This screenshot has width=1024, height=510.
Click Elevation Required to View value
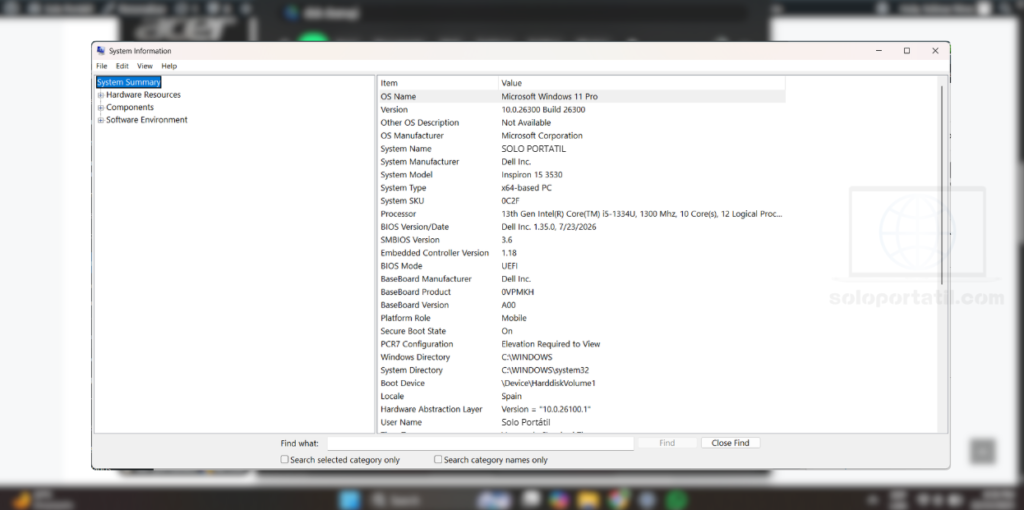(x=551, y=344)
